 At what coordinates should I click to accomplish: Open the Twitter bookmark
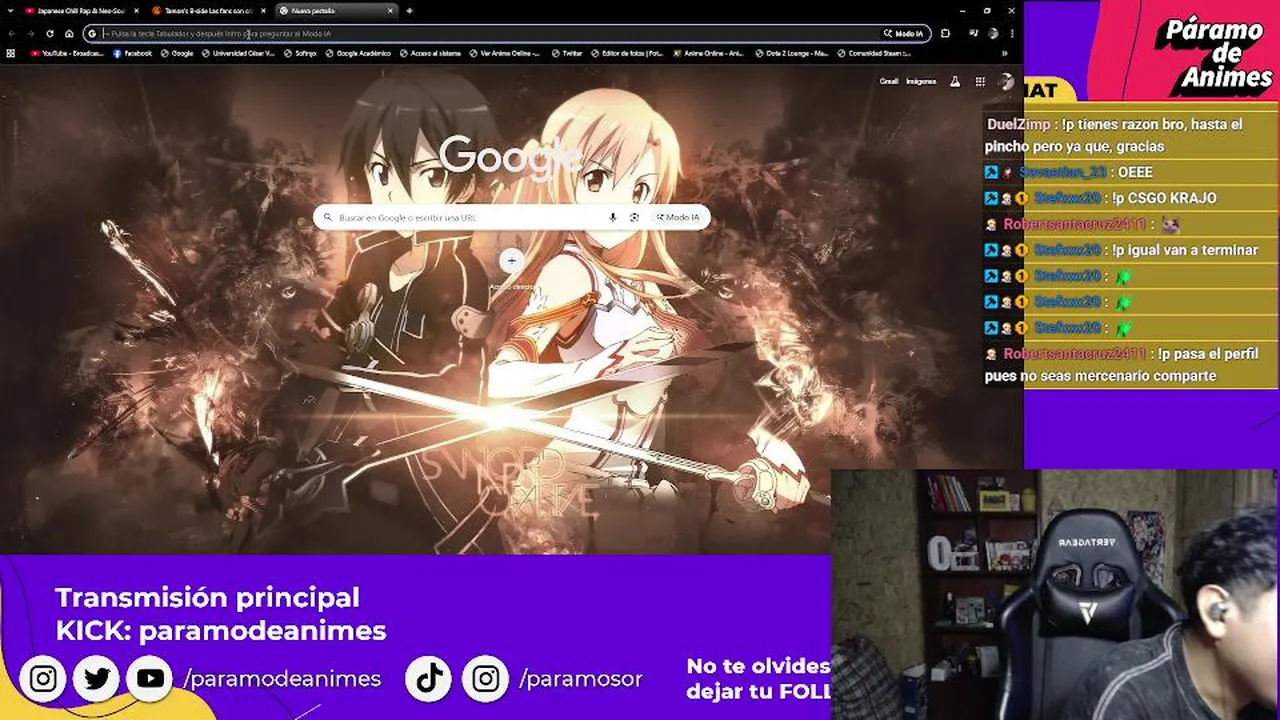[x=567, y=53]
